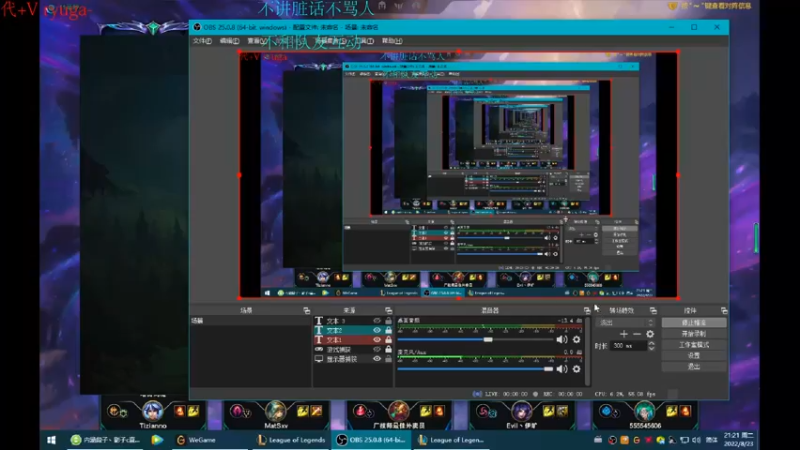Screen dimensions: 800x450
Task: Open the colorful play-arrow taskbar app
Action: [157, 440]
